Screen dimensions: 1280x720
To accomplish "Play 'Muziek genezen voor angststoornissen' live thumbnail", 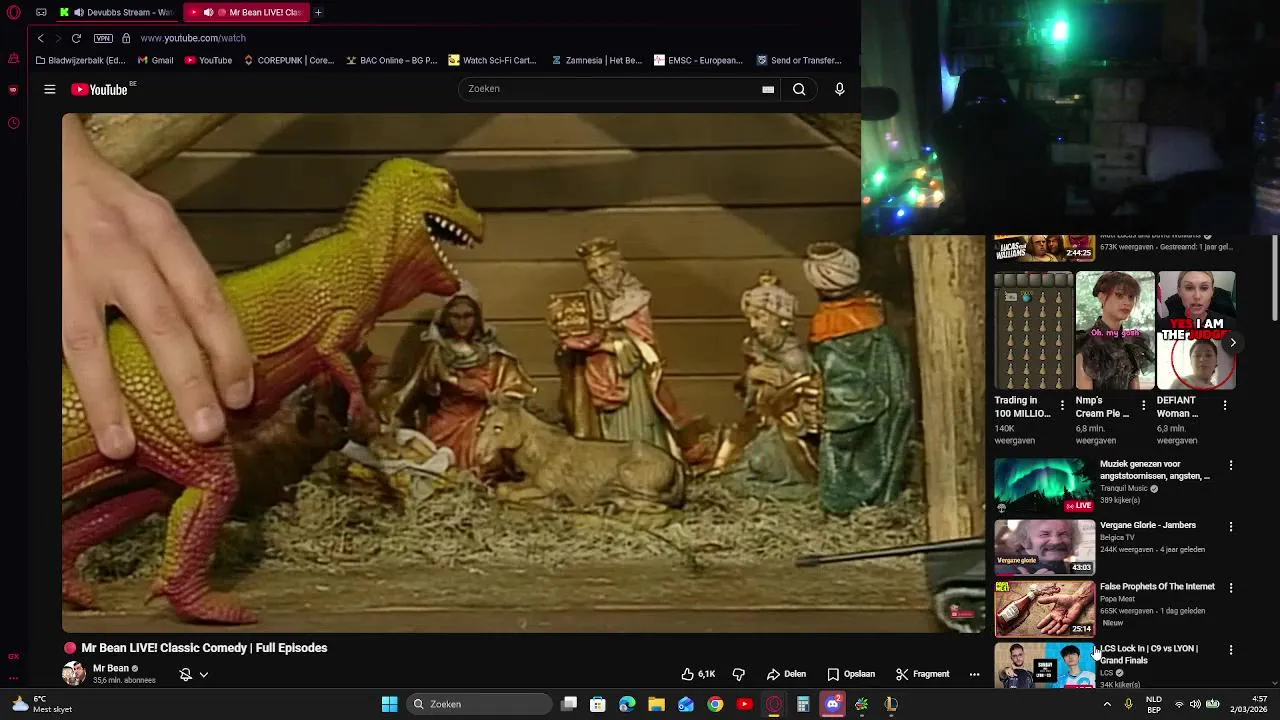I will pyautogui.click(x=1044, y=486).
